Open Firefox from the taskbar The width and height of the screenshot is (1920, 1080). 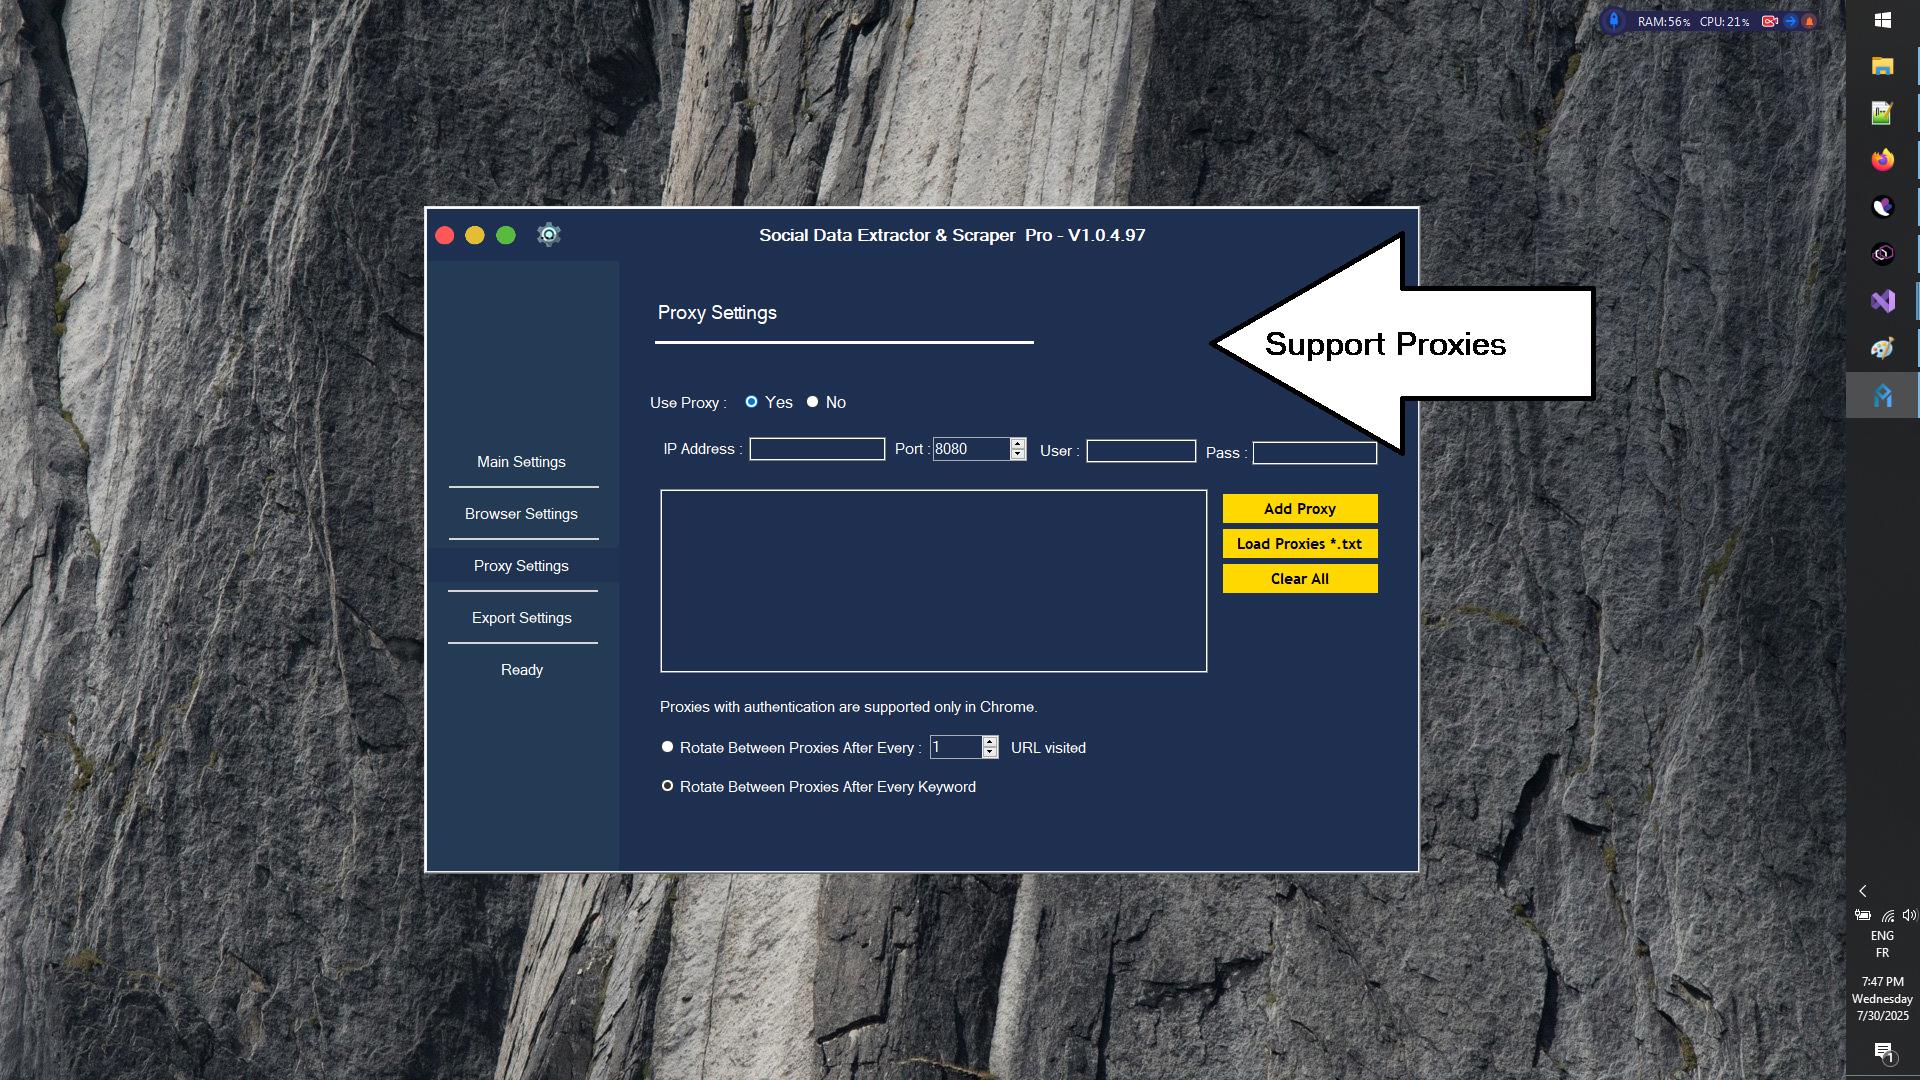click(x=1882, y=160)
